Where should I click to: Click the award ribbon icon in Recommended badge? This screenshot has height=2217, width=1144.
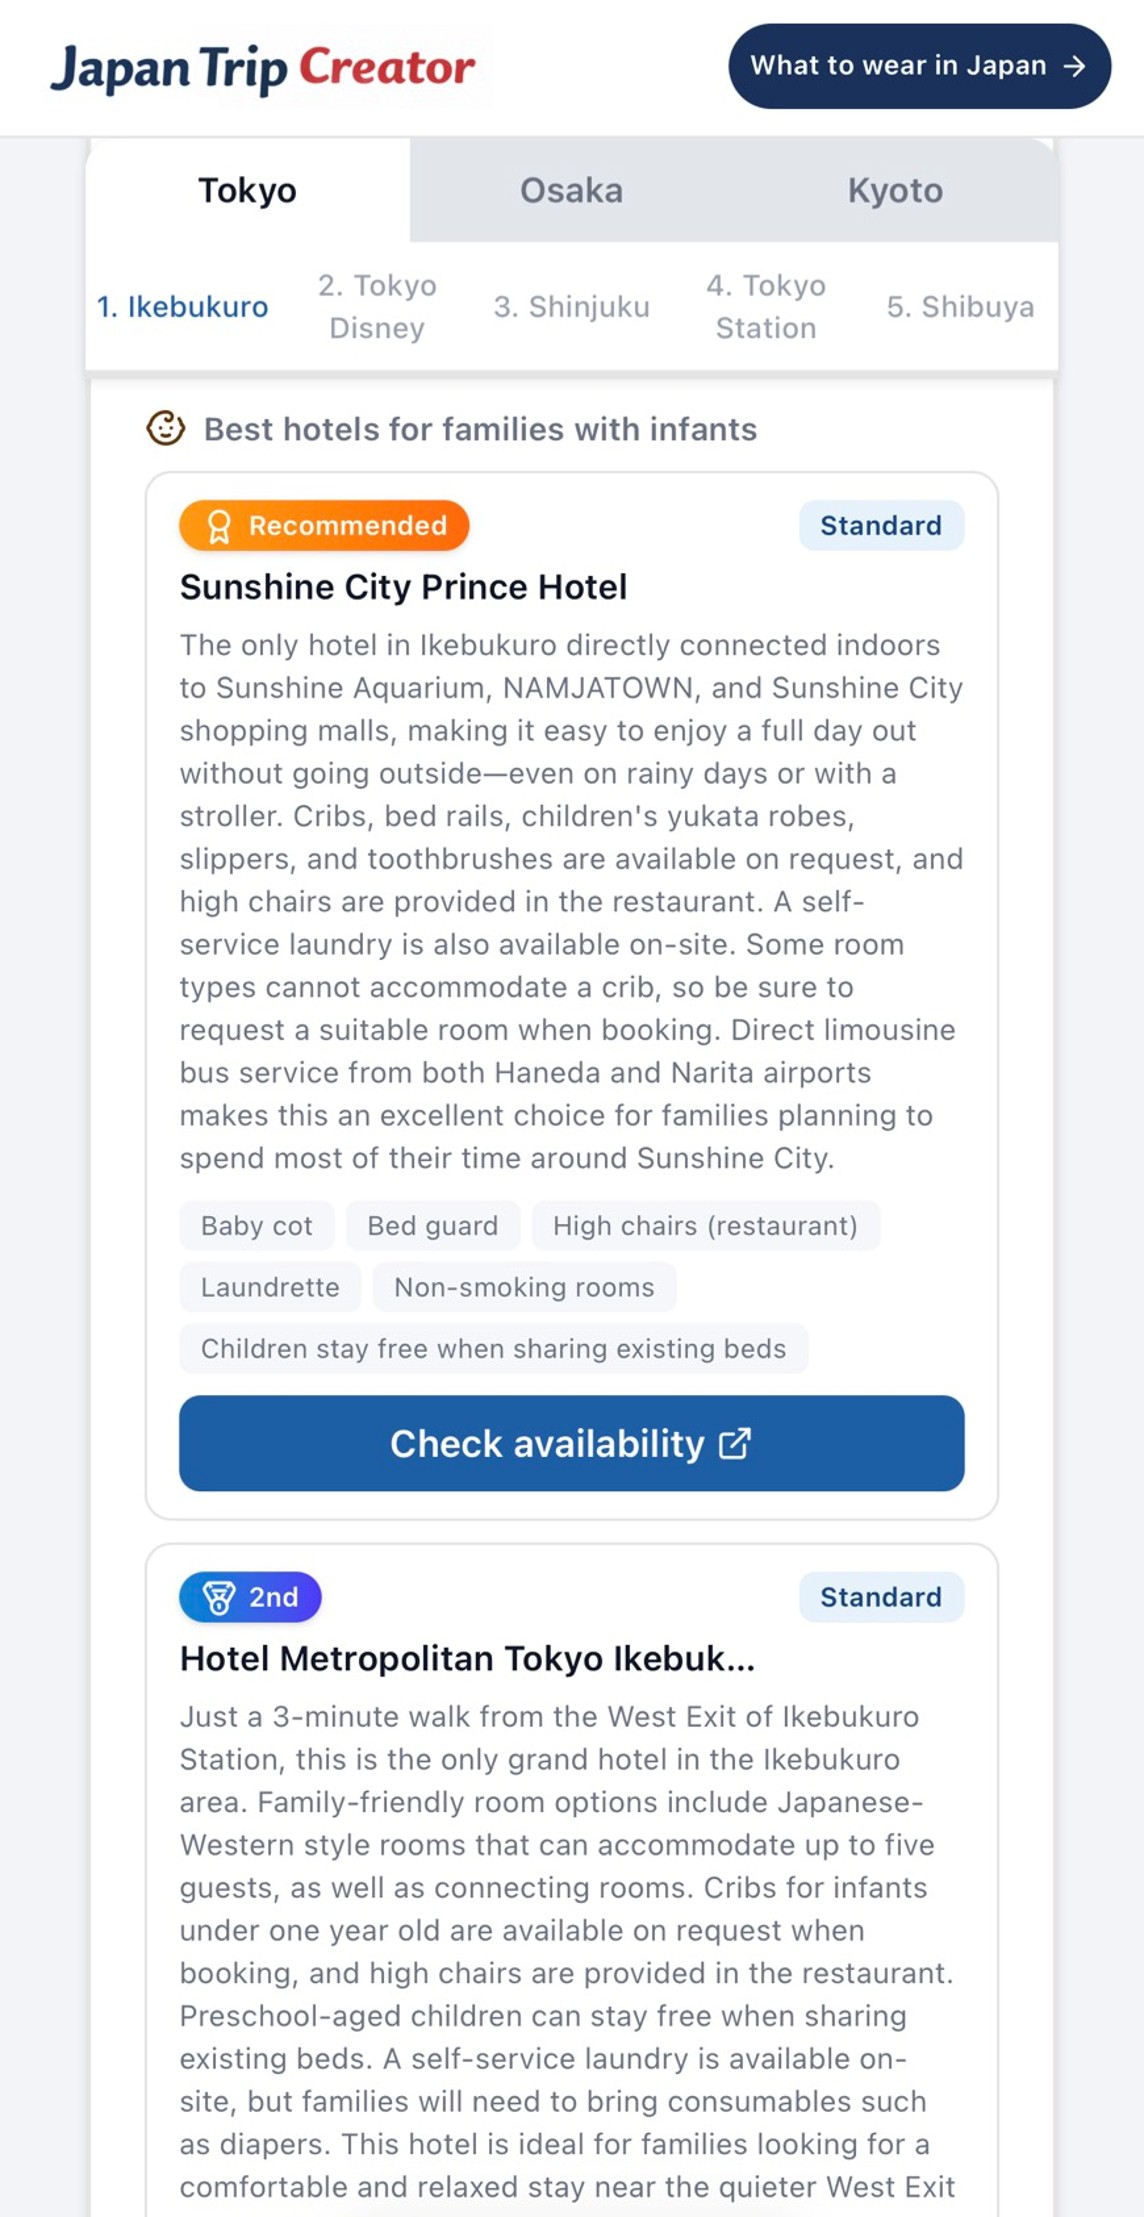point(218,526)
